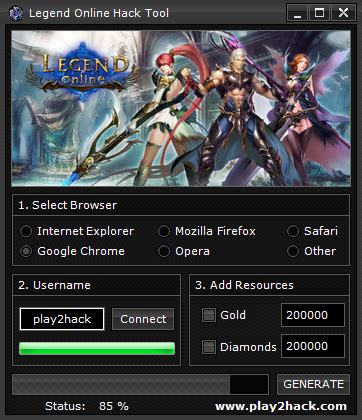Click the '1. Select Browser' heading
The height and width of the screenshot is (420, 362).
(x=68, y=205)
